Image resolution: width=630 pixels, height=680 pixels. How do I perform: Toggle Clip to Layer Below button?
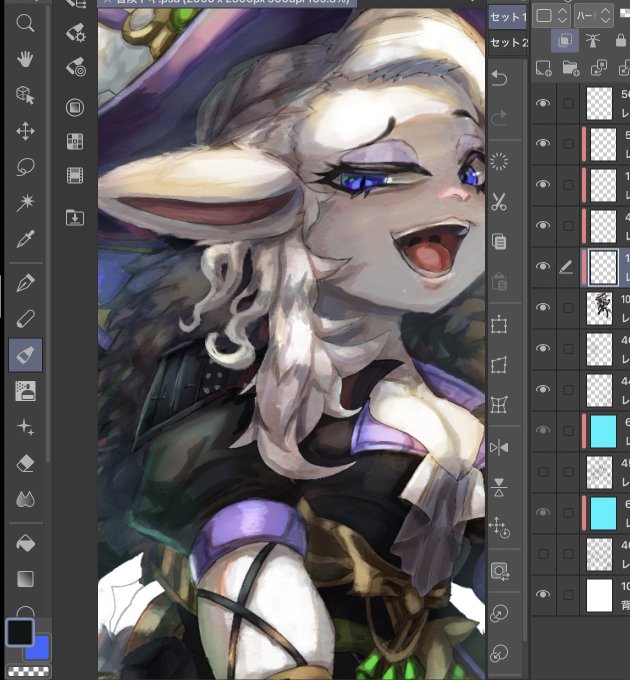pyautogui.click(x=565, y=41)
